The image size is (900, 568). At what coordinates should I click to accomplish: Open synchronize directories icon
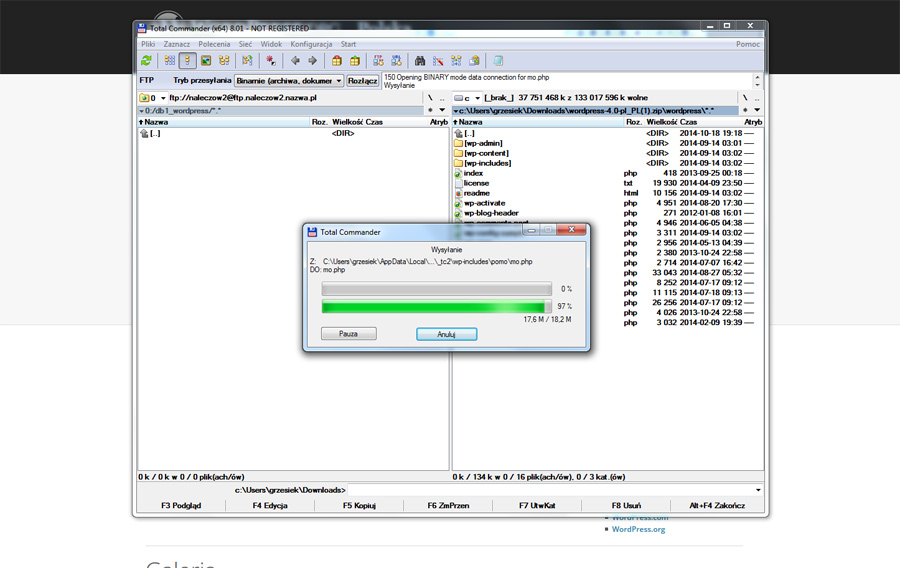[456, 61]
